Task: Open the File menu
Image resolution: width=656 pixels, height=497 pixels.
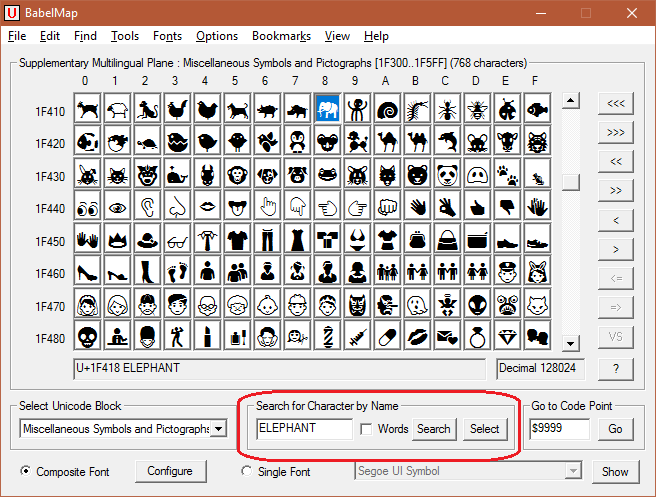Action: (x=17, y=36)
